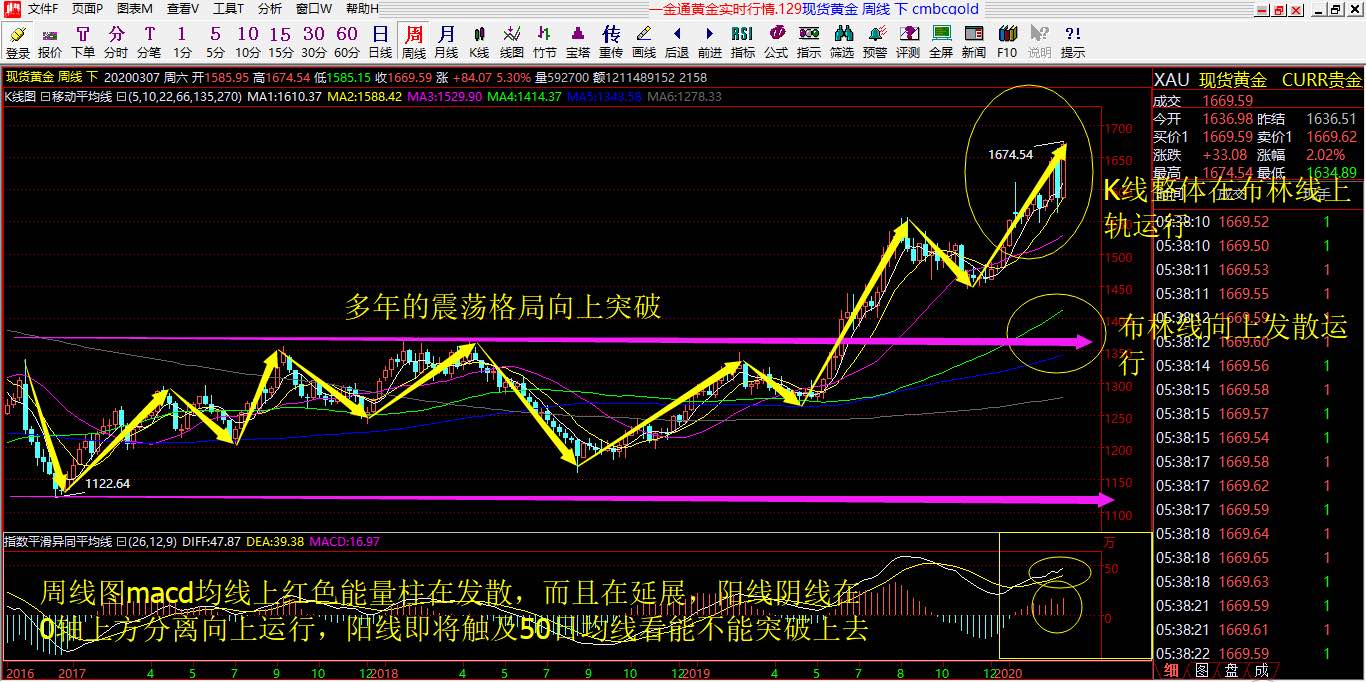Screen dimensions: 1366x682
Task: Switch to the 盘 order book tab
Action: pyautogui.click(x=1232, y=671)
